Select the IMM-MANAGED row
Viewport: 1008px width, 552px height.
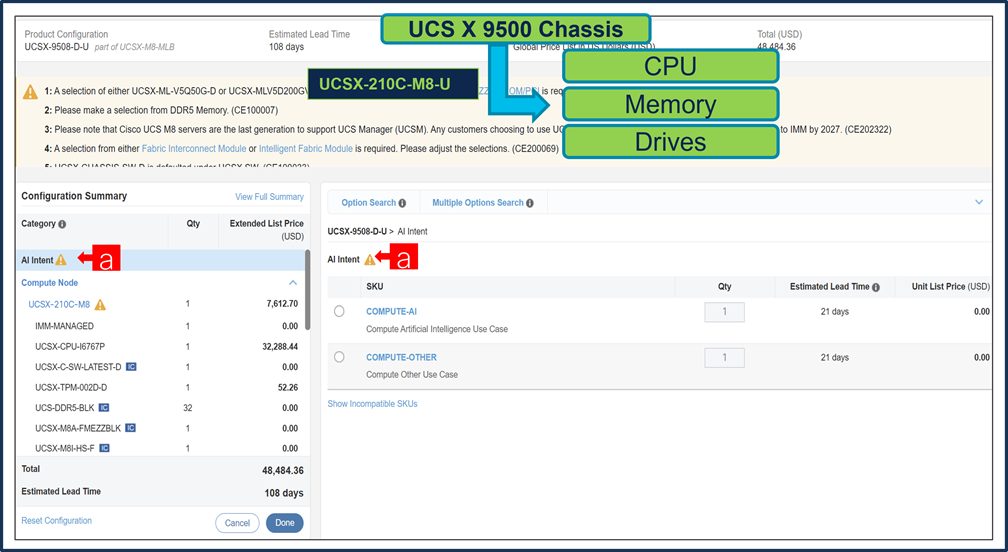[x=160, y=326]
